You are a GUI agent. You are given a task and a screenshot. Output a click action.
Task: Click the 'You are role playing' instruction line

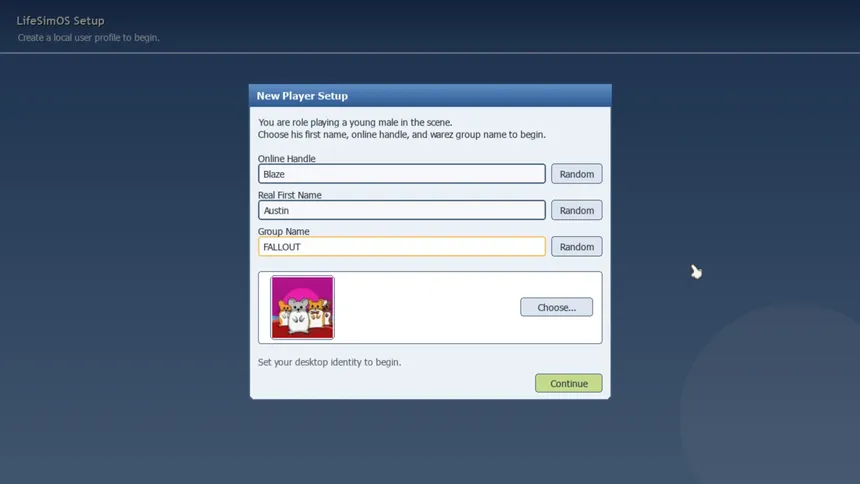(355, 122)
